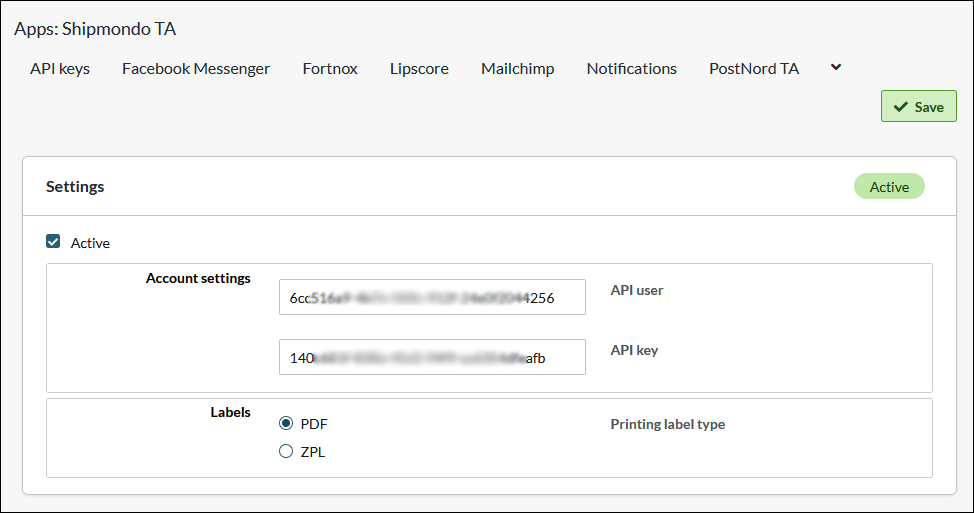This screenshot has width=974, height=513.
Task: Click the Apps: Shipmondo TA page title
Action: pyautogui.click(x=95, y=29)
